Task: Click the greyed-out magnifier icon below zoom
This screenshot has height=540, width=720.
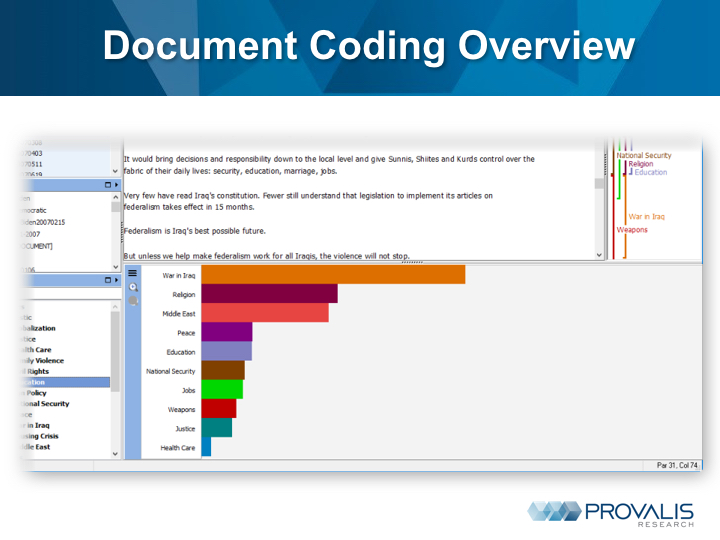Action: [132, 300]
